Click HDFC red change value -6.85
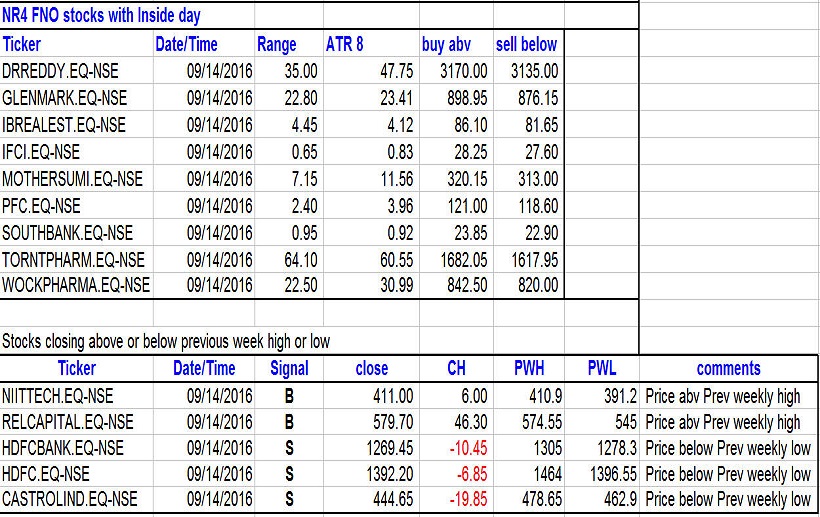820x517 pixels. click(x=472, y=475)
